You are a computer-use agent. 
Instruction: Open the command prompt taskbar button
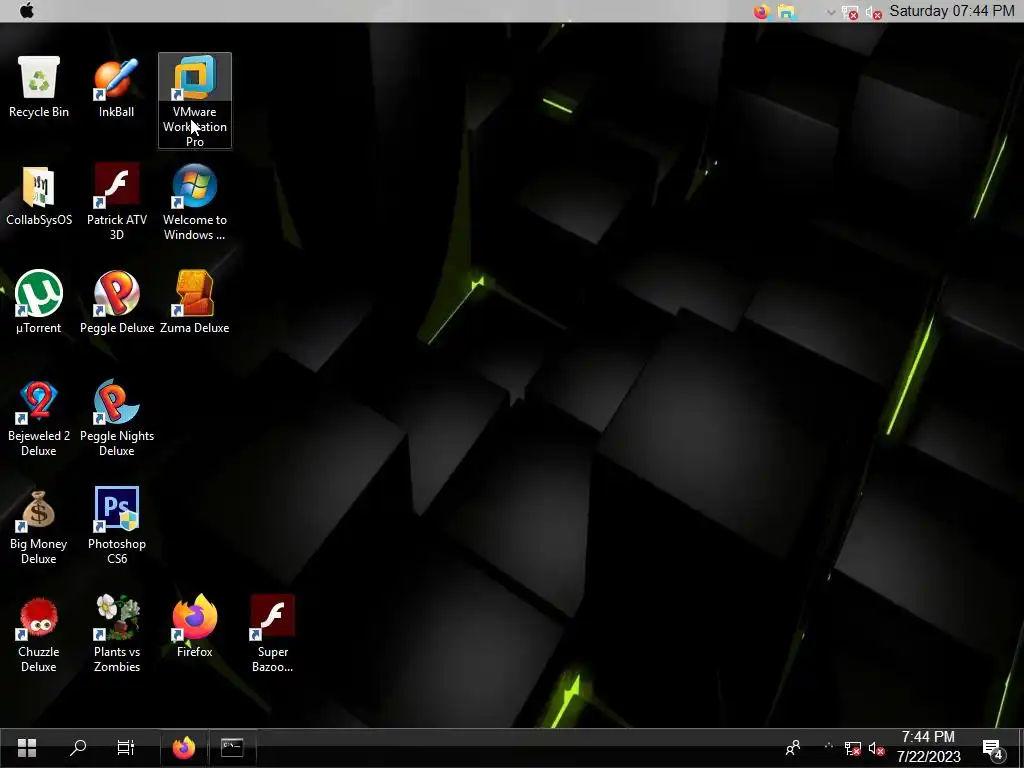point(232,747)
